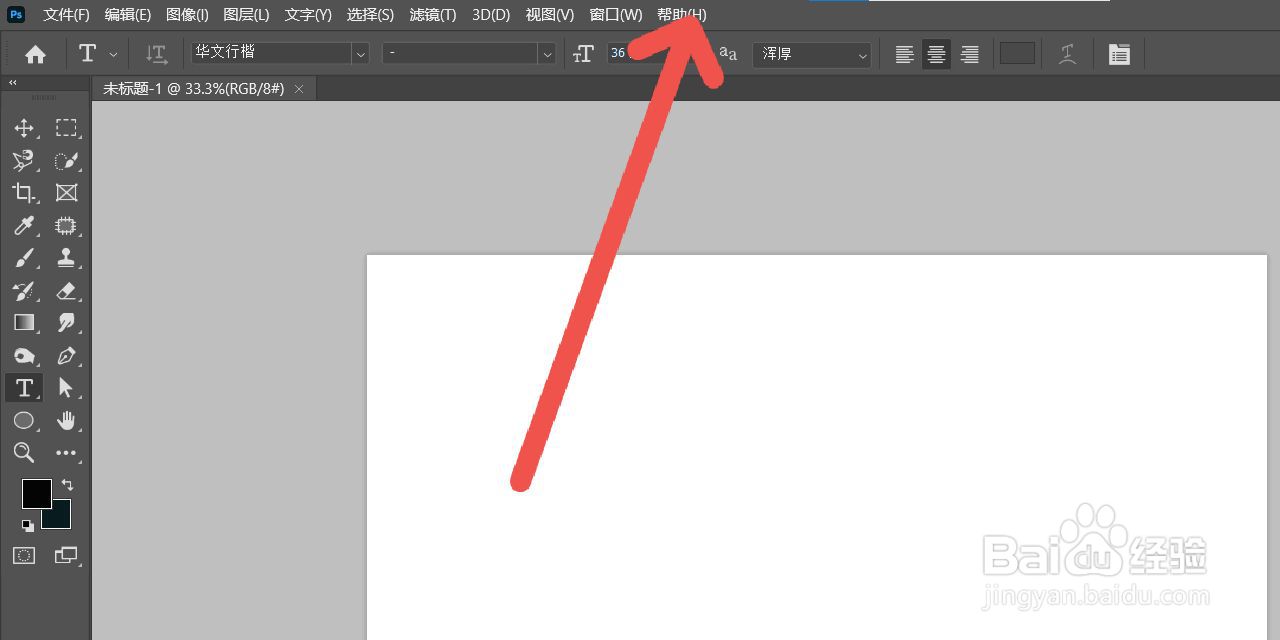Select the Spot Healing Brush tool

tap(66, 225)
